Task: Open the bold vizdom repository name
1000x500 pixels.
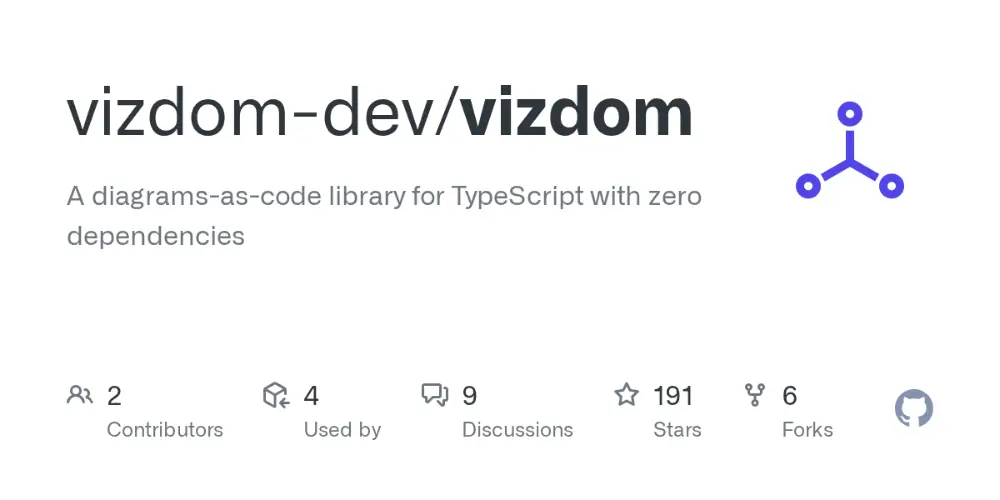Action: (x=576, y=114)
